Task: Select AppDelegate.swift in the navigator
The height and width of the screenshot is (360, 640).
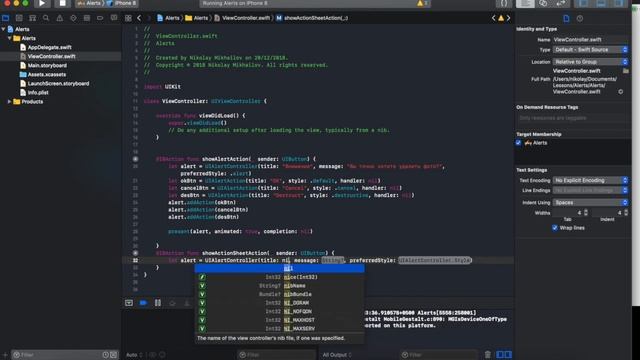Action: point(49,47)
